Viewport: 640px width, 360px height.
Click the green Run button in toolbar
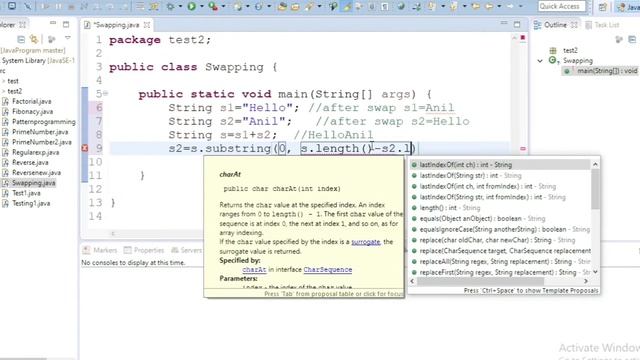point(191,6)
